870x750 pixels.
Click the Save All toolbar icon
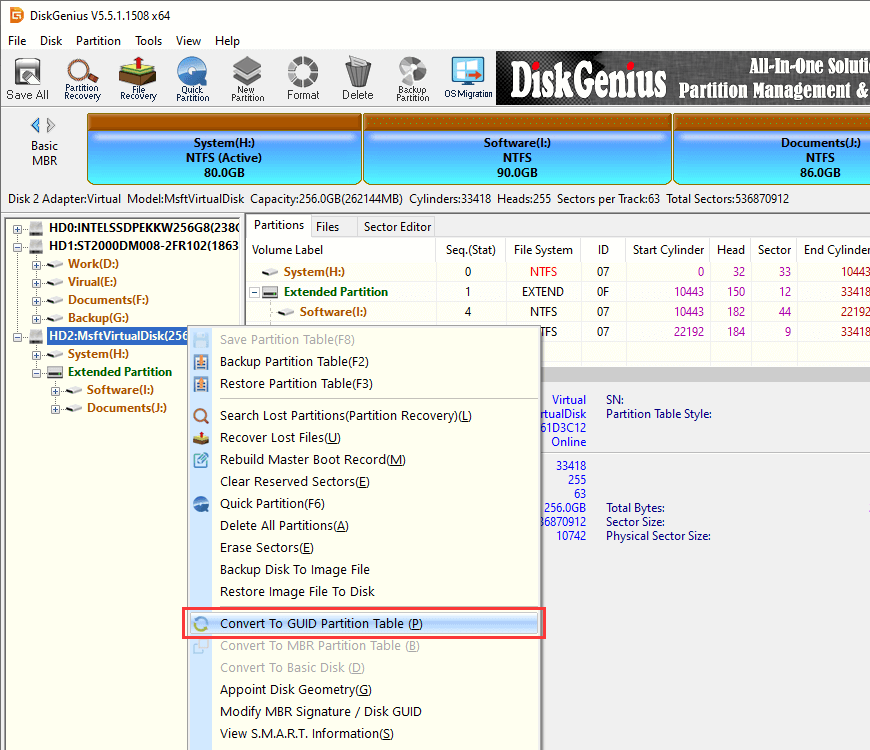[27, 78]
